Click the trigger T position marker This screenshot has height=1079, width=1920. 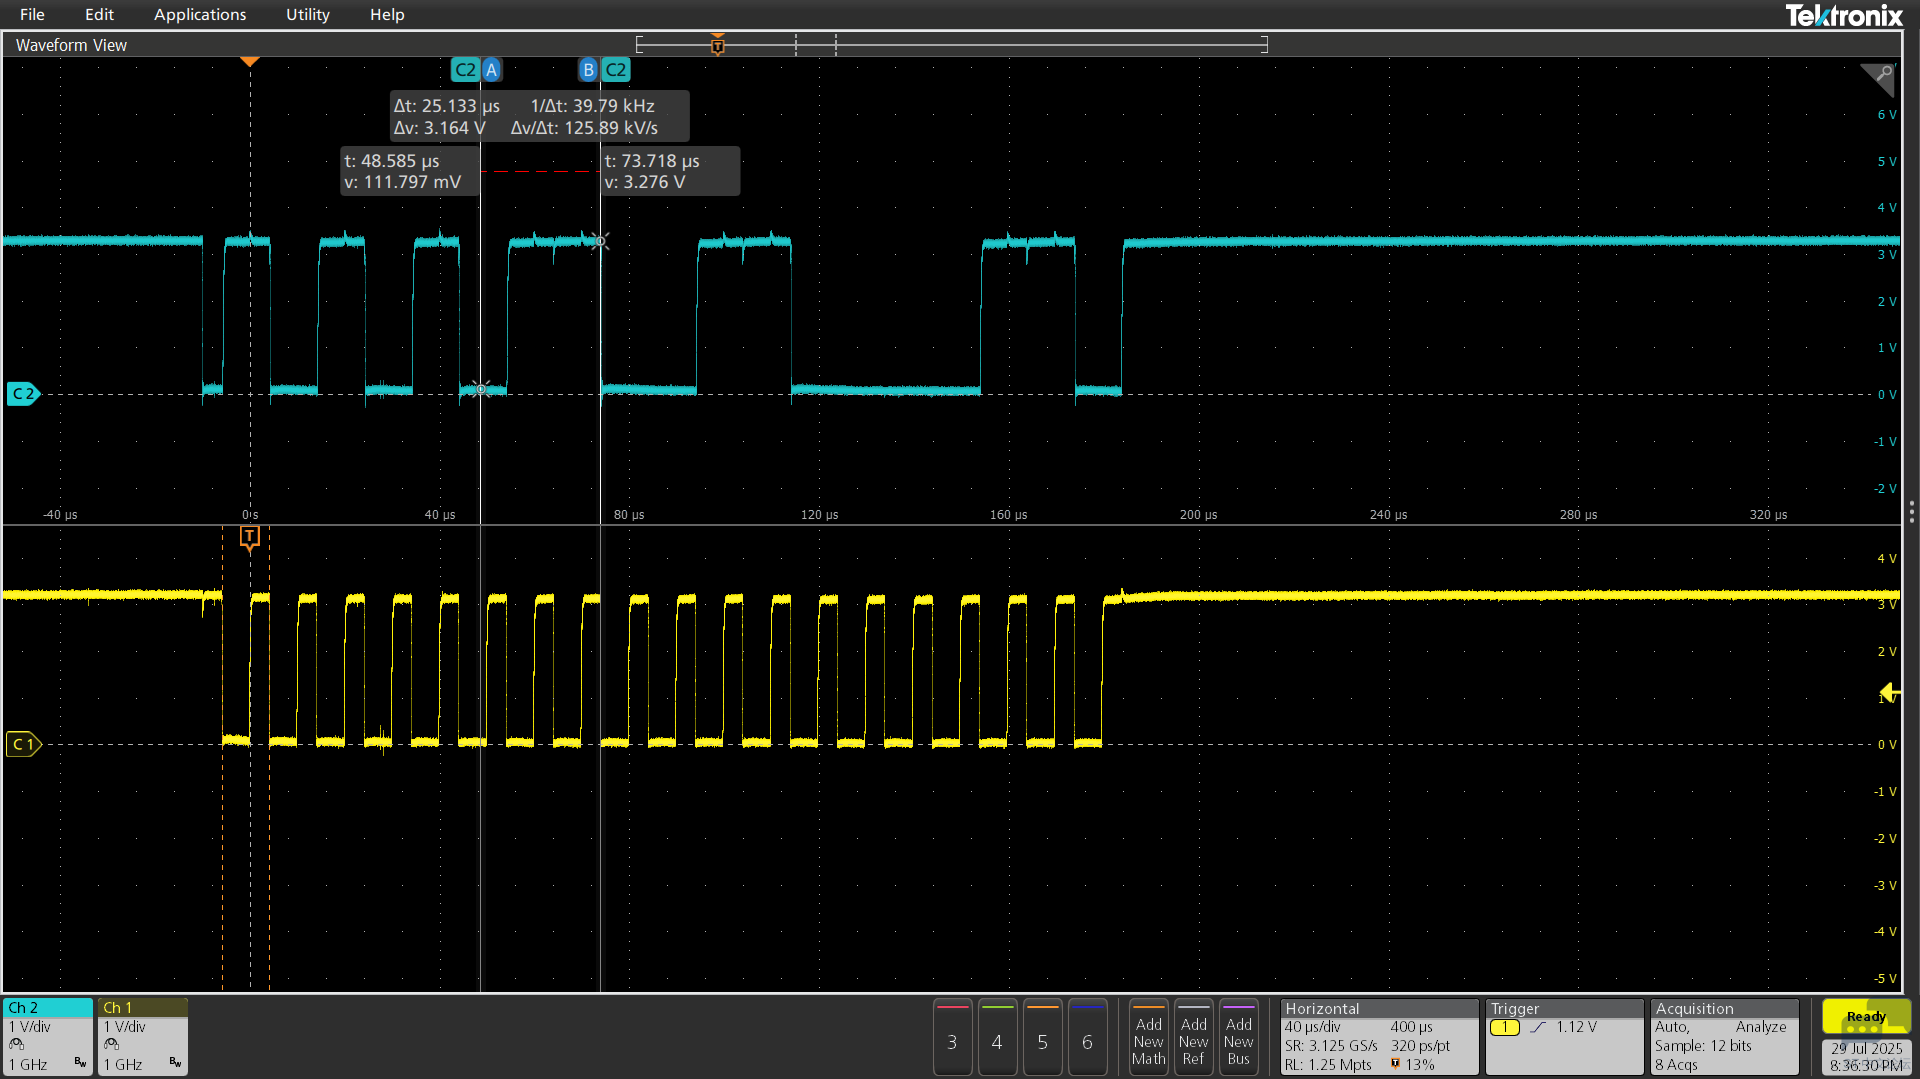(x=250, y=538)
